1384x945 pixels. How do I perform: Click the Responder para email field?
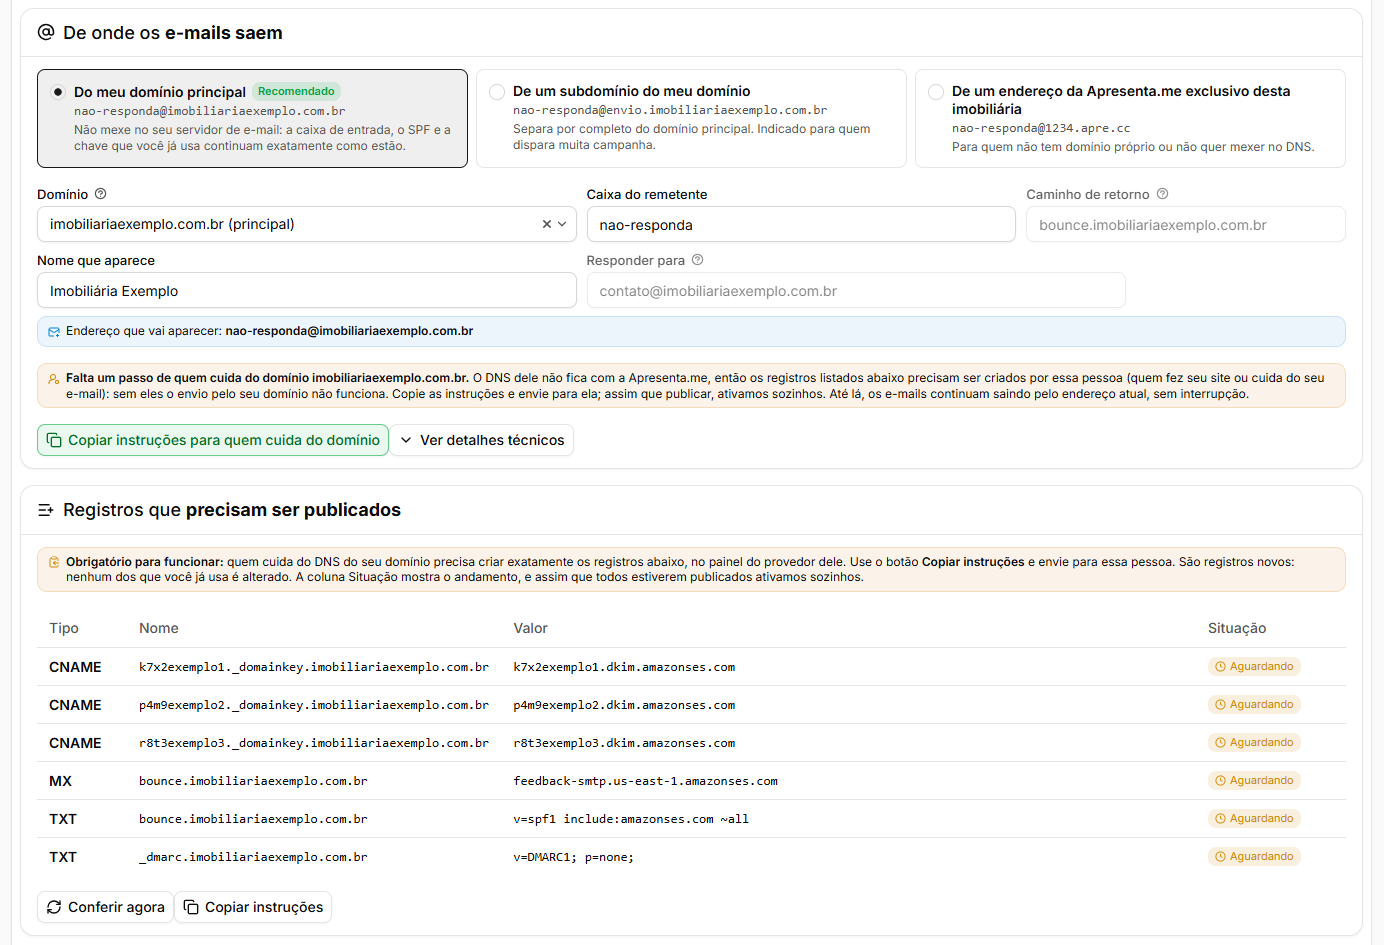click(x=856, y=291)
